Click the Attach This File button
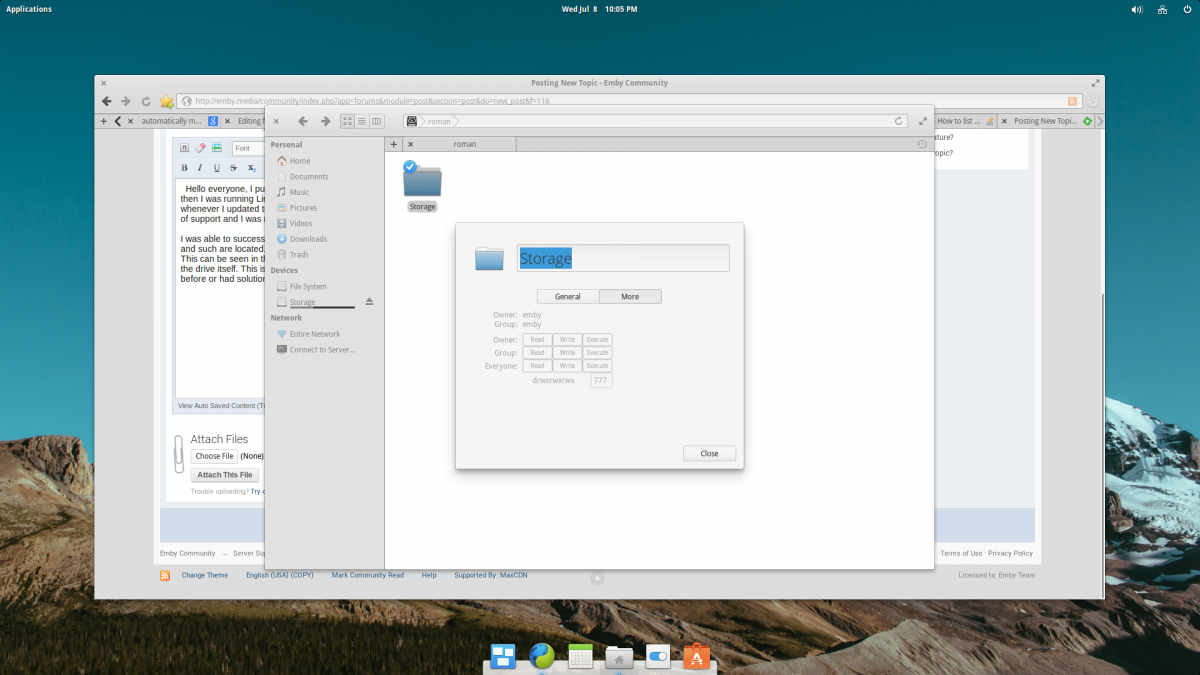Image resolution: width=1200 pixels, height=675 pixels. click(x=225, y=475)
